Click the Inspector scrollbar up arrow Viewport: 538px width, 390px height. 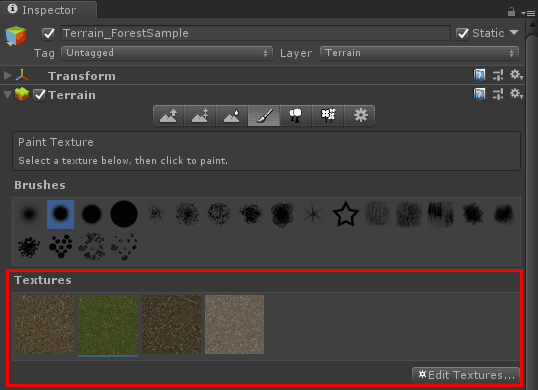click(532, 25)
